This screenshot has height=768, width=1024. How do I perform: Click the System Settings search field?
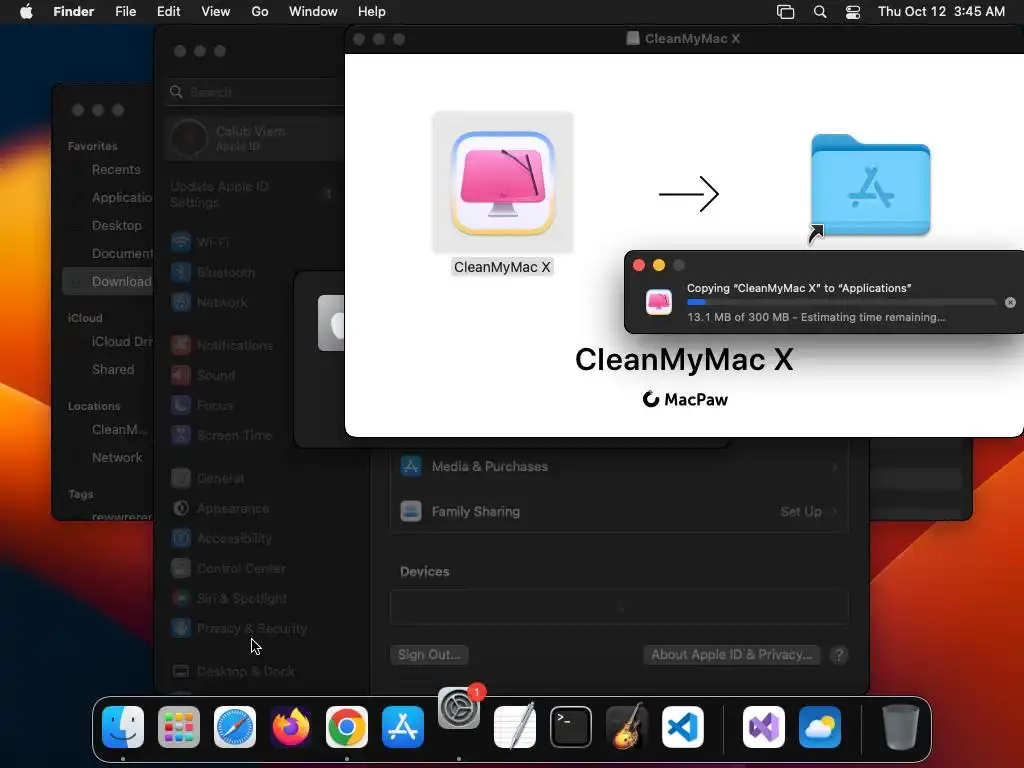click(x=256, y=92)
